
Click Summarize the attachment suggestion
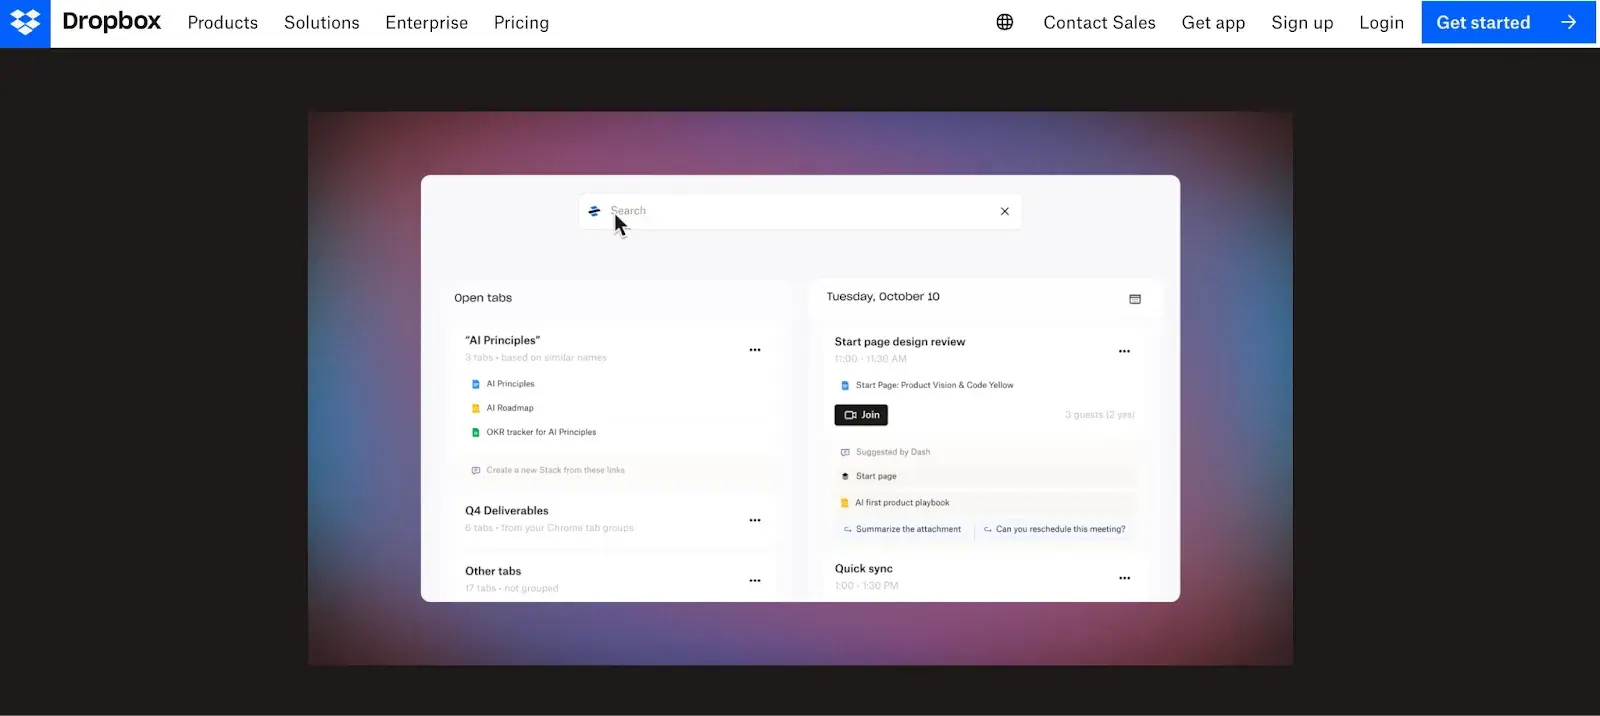pos(902,529)
